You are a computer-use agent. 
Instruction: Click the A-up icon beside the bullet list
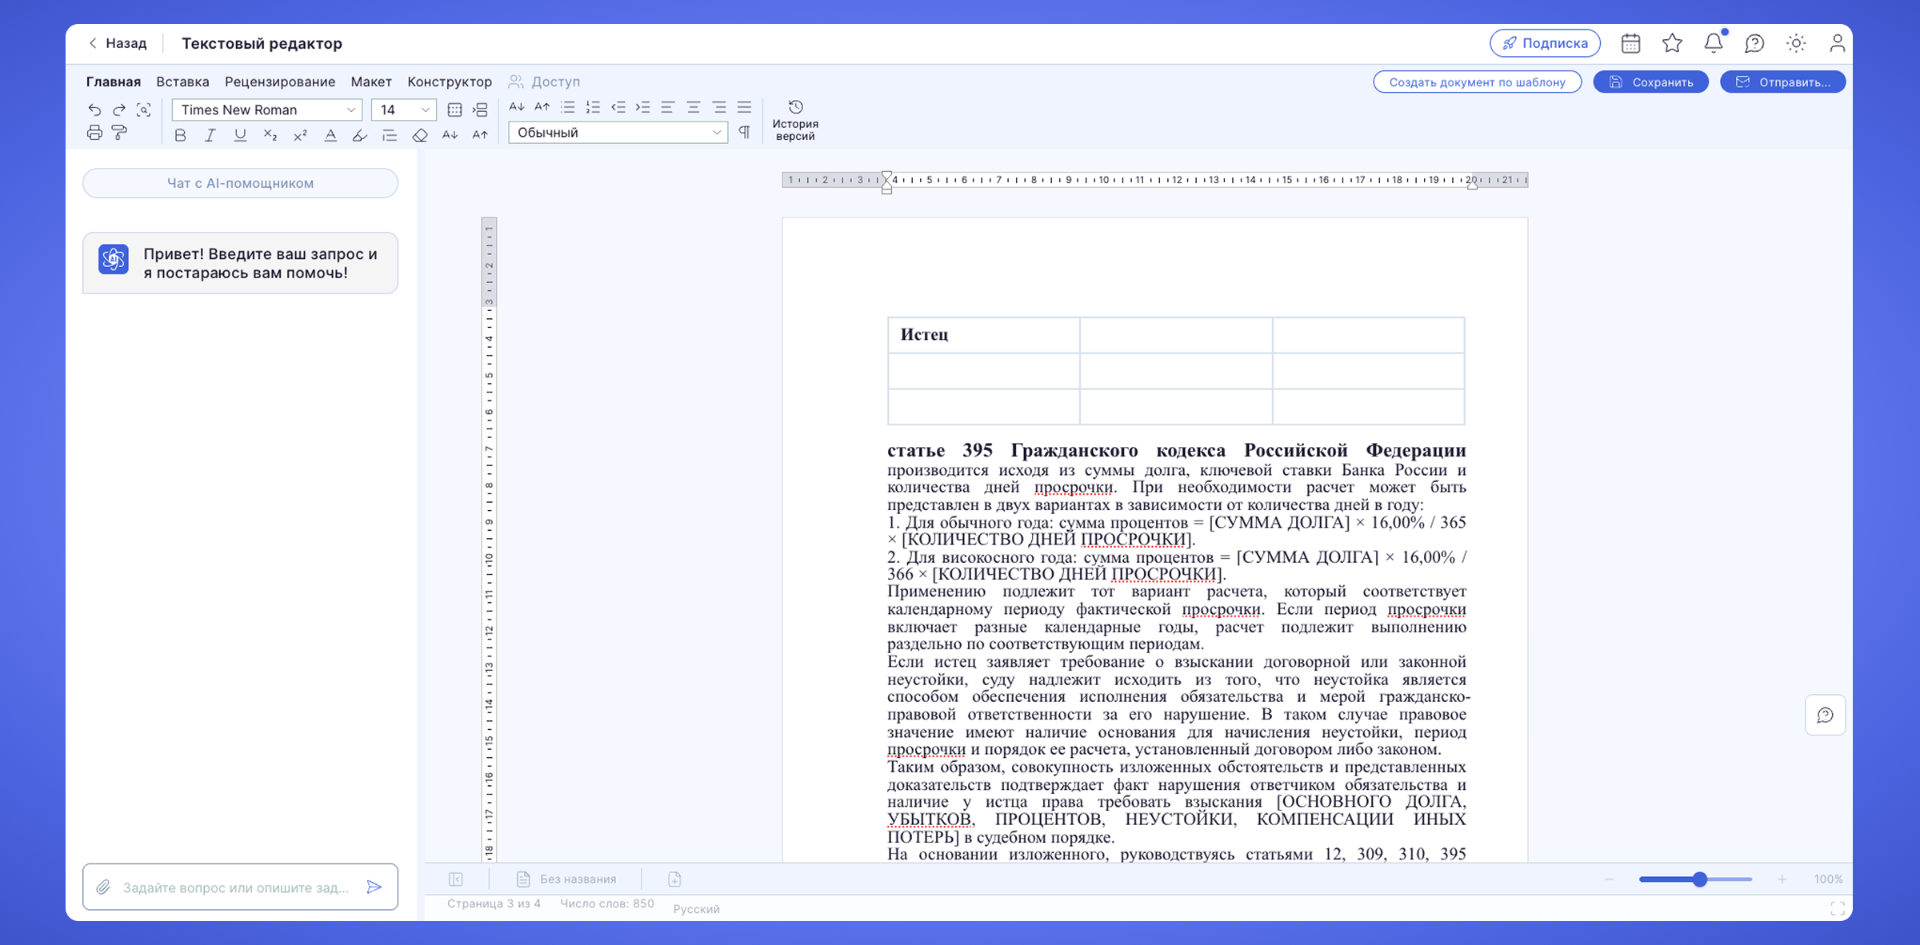(x=542, y=107)
